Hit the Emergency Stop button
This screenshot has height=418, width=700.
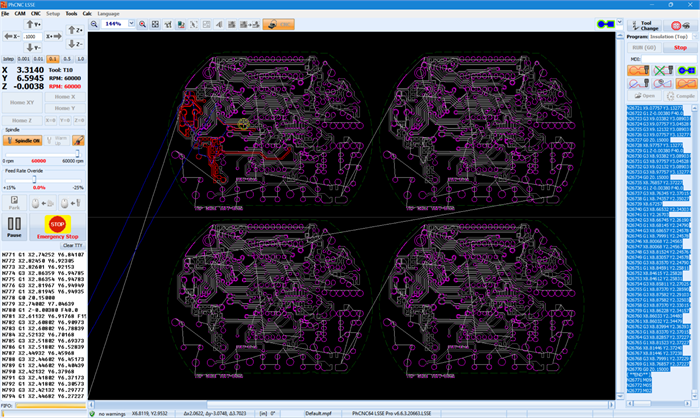(x=58, y=227)
